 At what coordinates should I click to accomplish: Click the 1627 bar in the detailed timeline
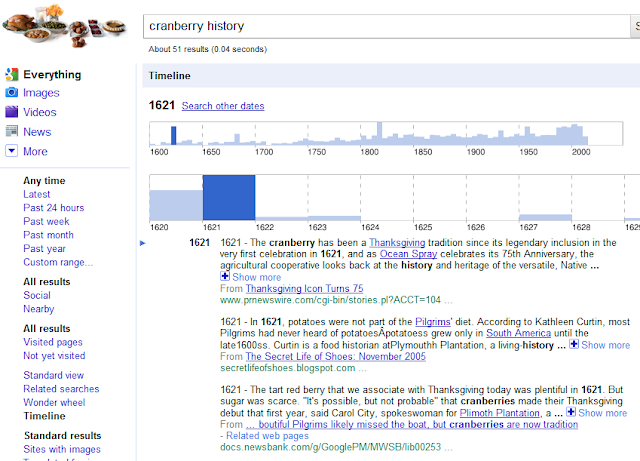[545, 218]
